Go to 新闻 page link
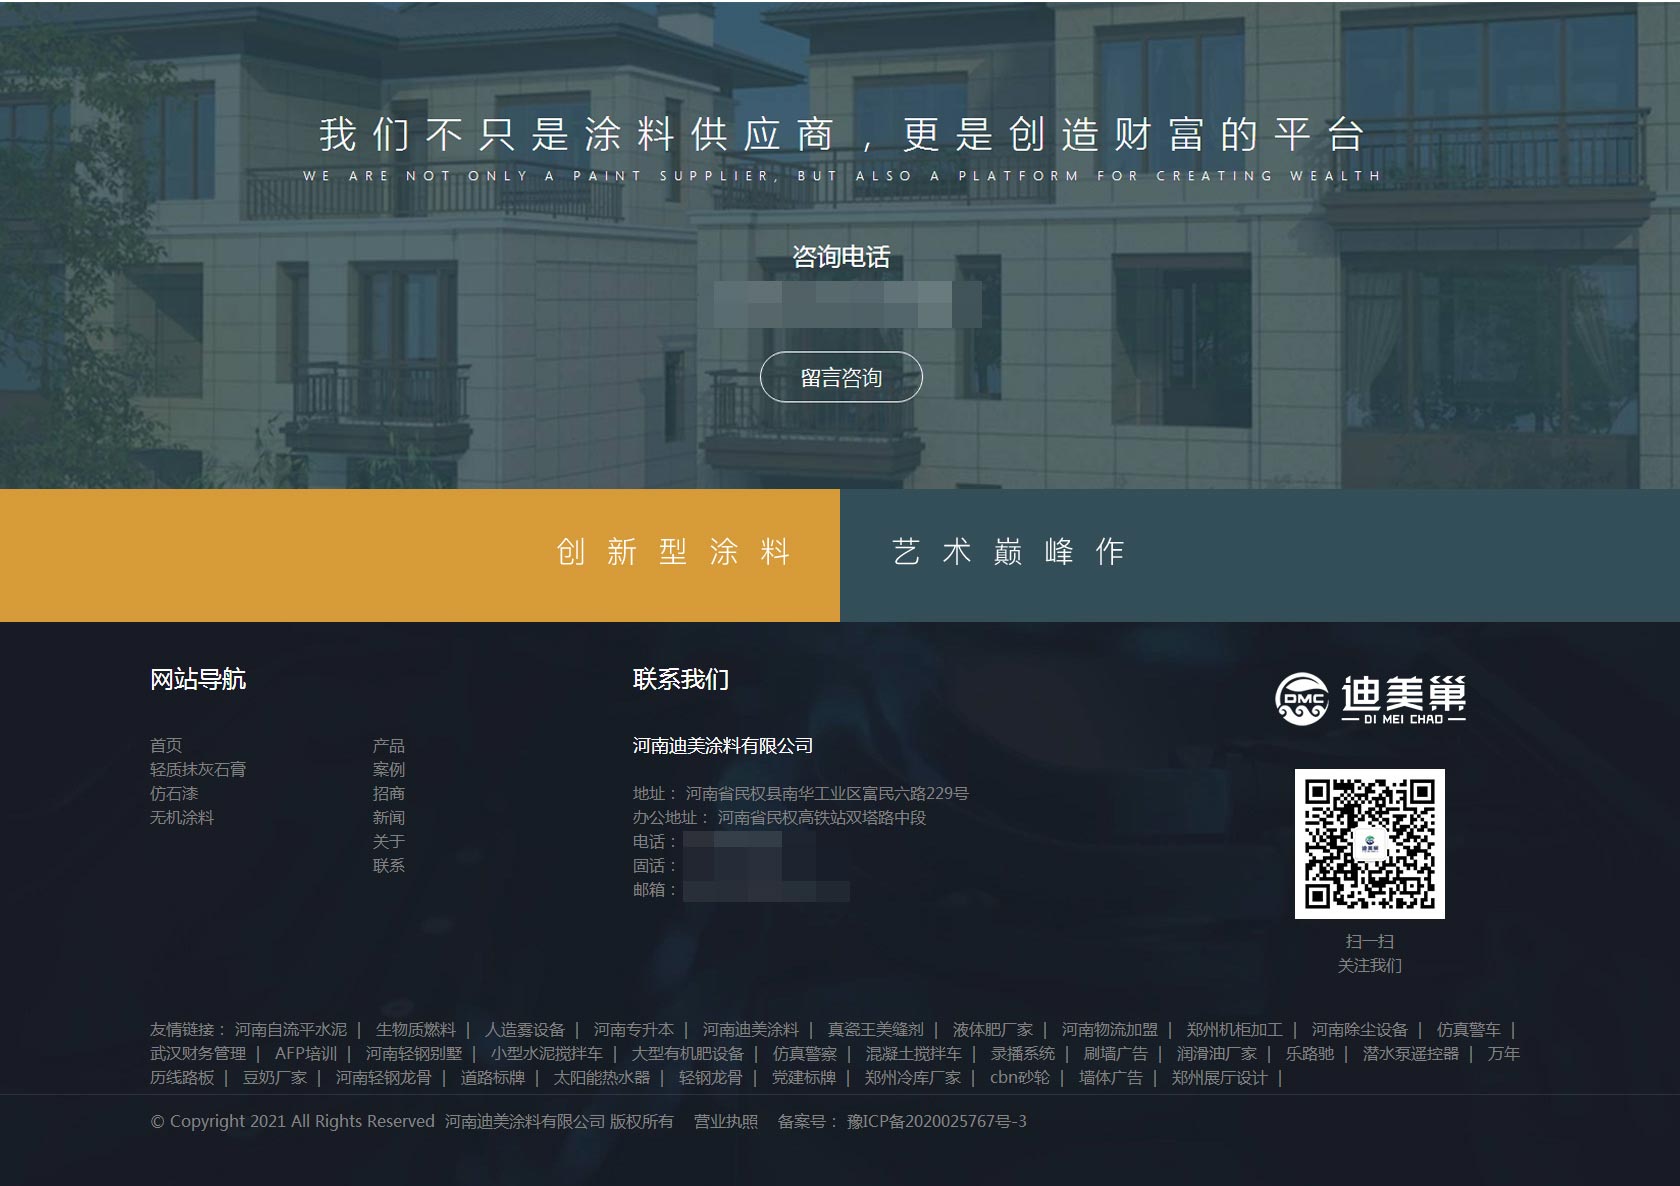 (389, 817)
